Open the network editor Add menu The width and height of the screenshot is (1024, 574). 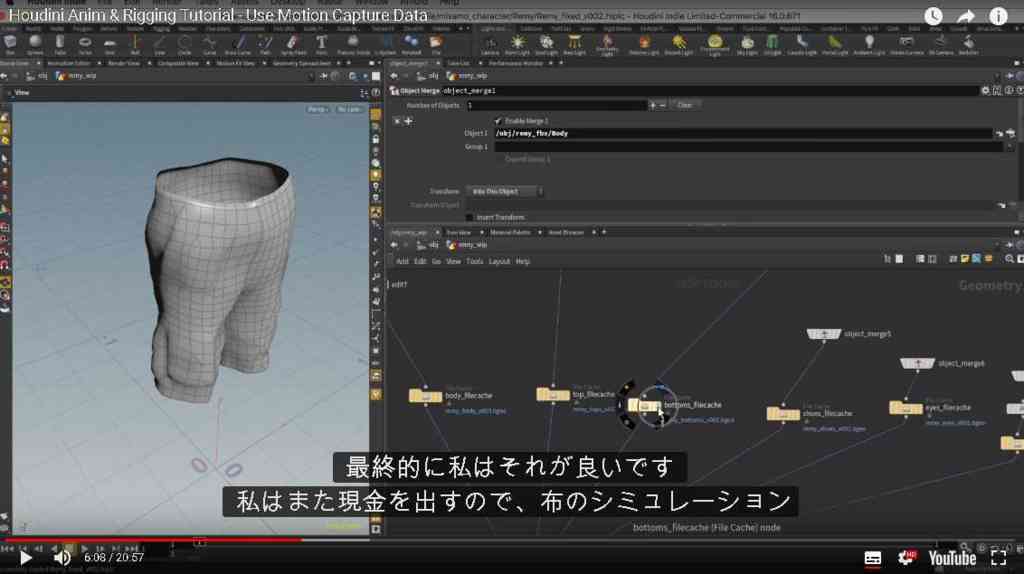tap(402, 261)
